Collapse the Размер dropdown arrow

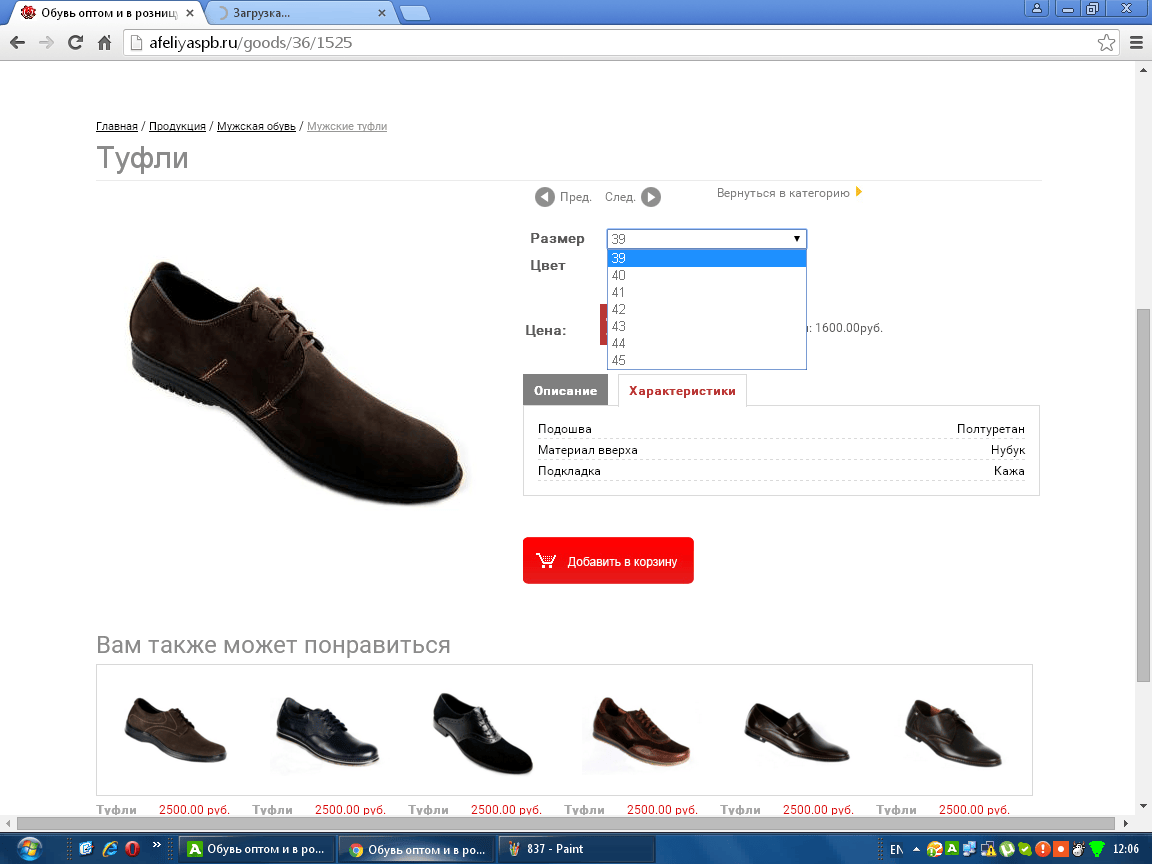coord(797,239)
